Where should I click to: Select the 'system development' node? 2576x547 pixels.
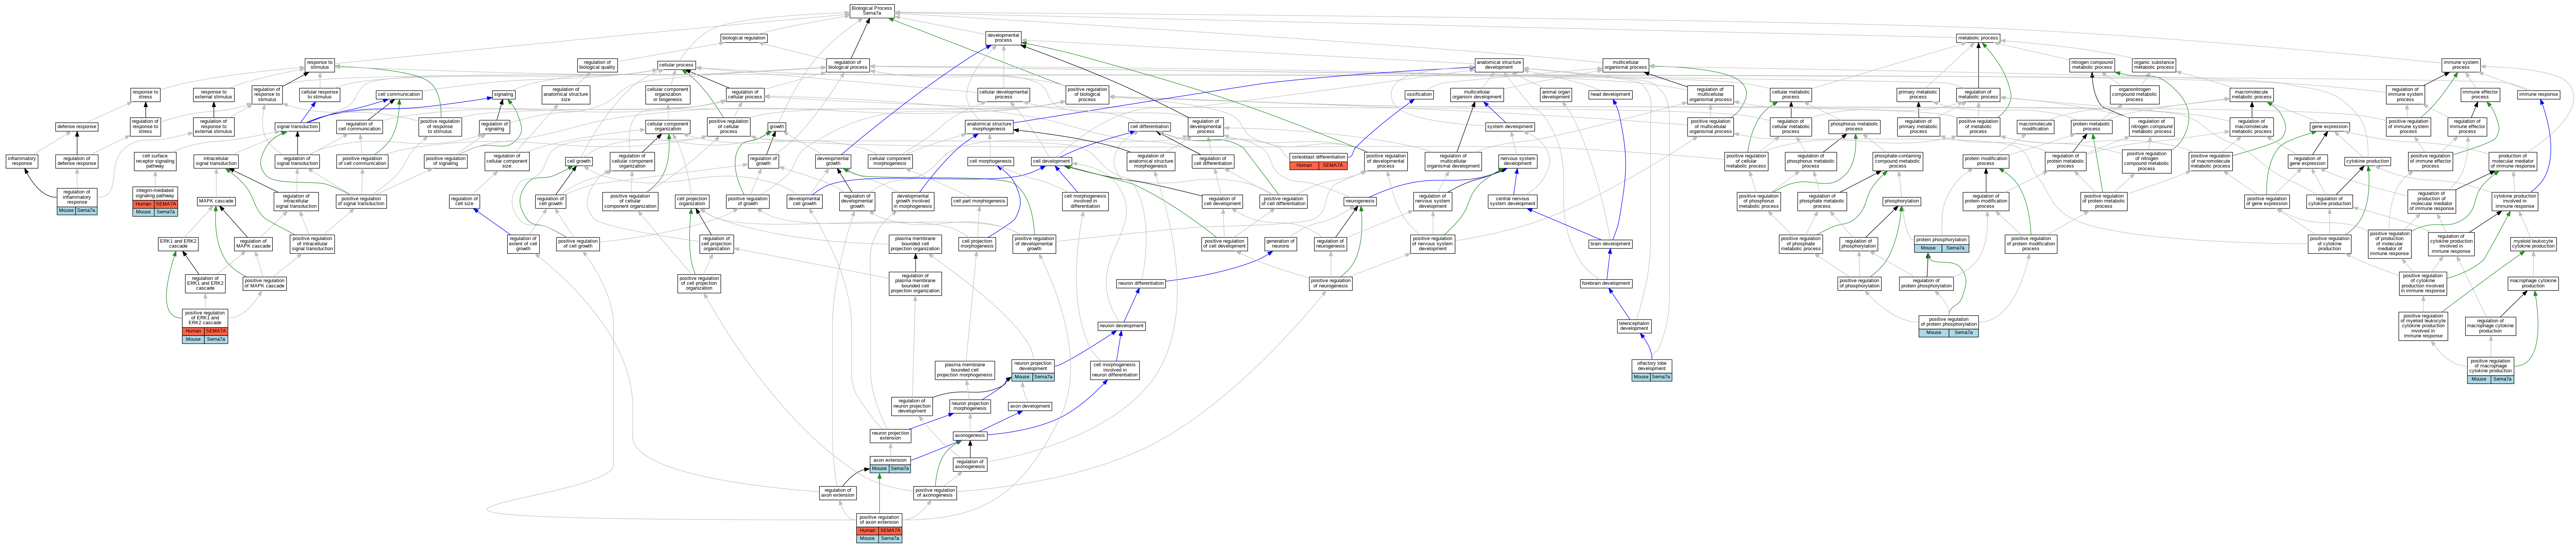pyautogui.click(x=1510, y=127)
